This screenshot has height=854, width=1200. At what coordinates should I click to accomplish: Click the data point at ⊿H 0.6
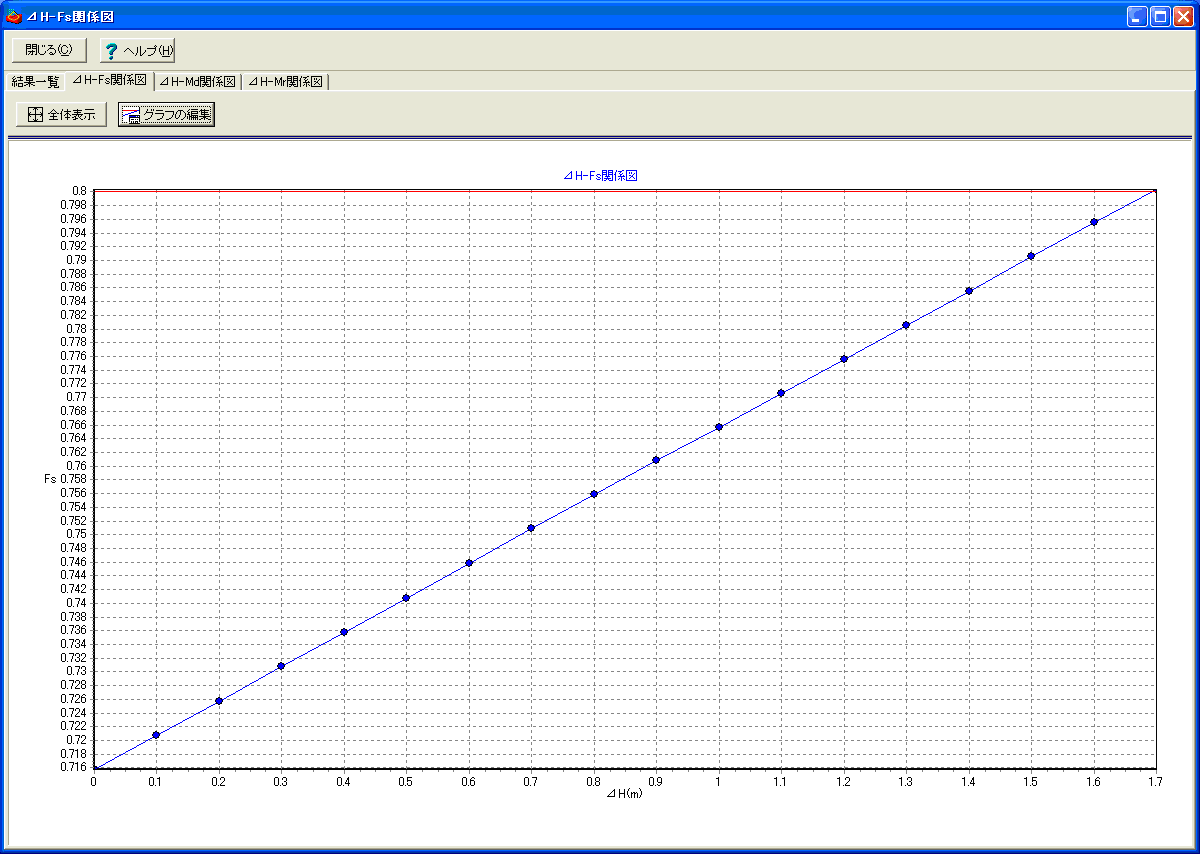pos(469,563)
